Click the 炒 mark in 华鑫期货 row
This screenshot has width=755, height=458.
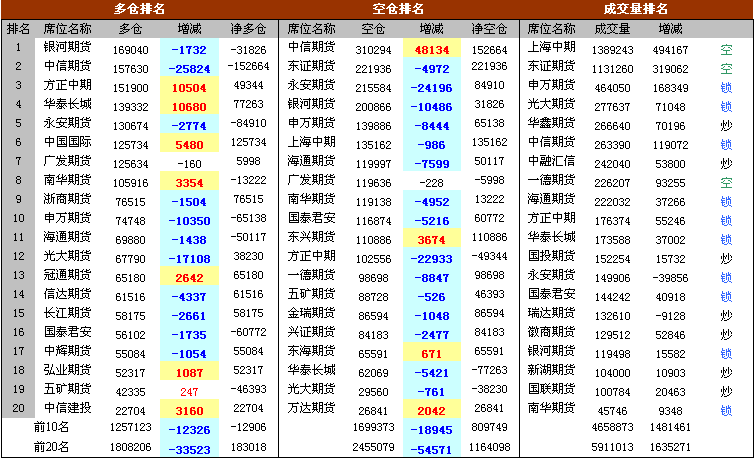click(x=726, y=126)
